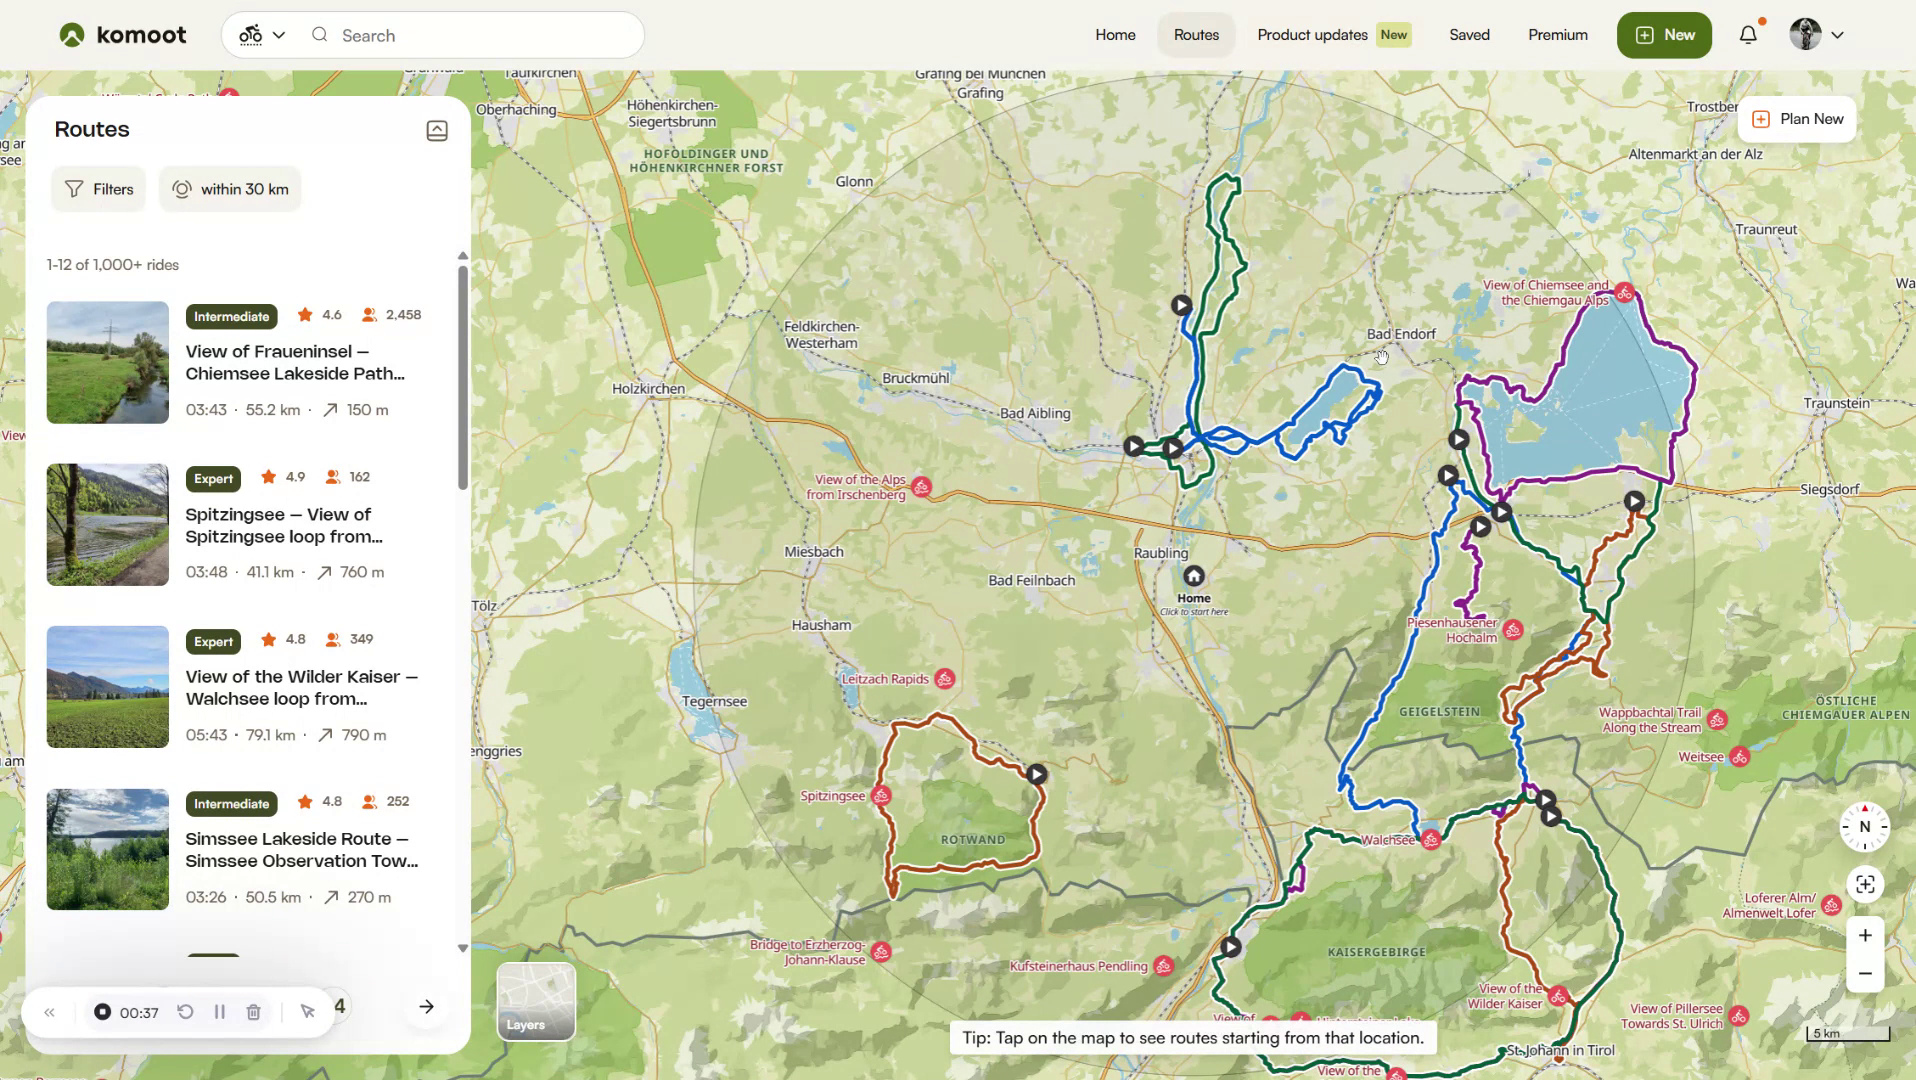Toggle cursor capture in the recorder bar
Image resolution: width=1916 pixels, height=1080 pixels.
point(307,1012)
